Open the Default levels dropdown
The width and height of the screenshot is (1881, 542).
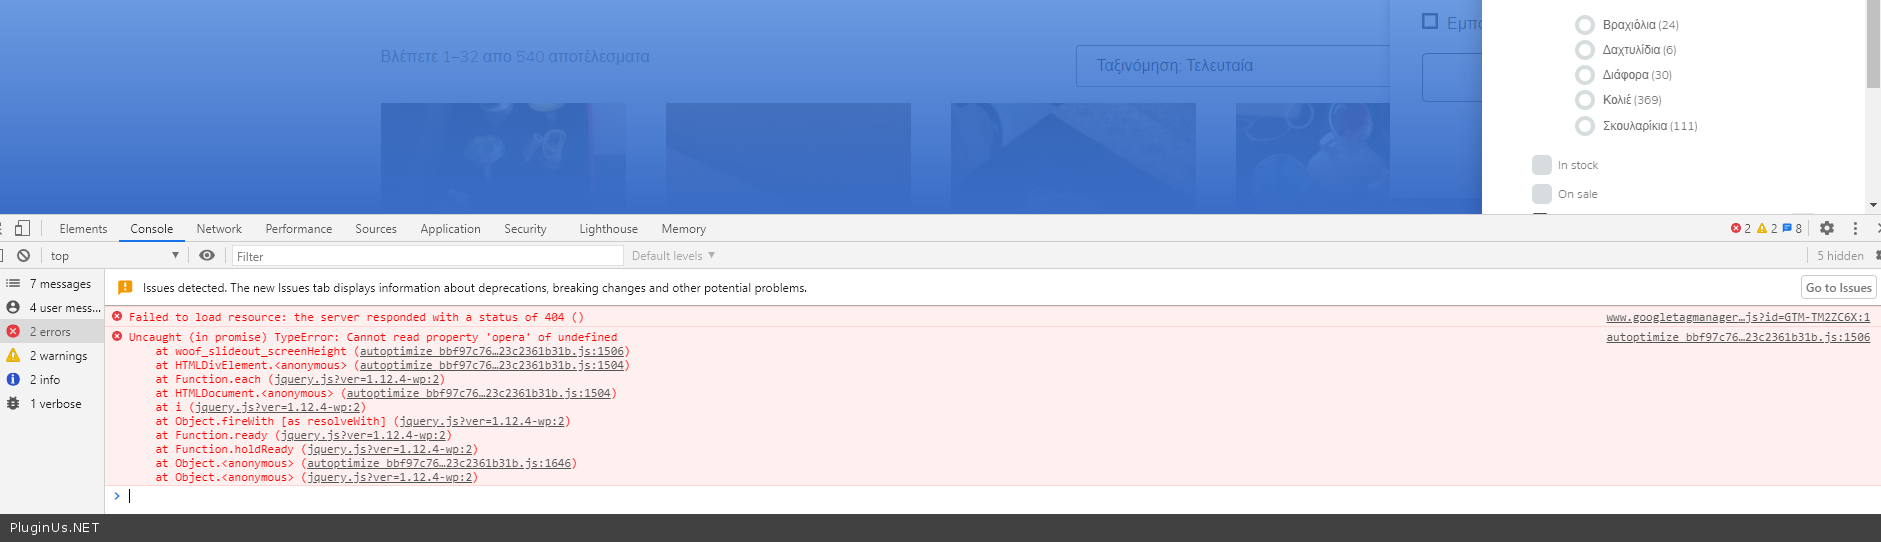pyautogui.click(x=673, y=256)
